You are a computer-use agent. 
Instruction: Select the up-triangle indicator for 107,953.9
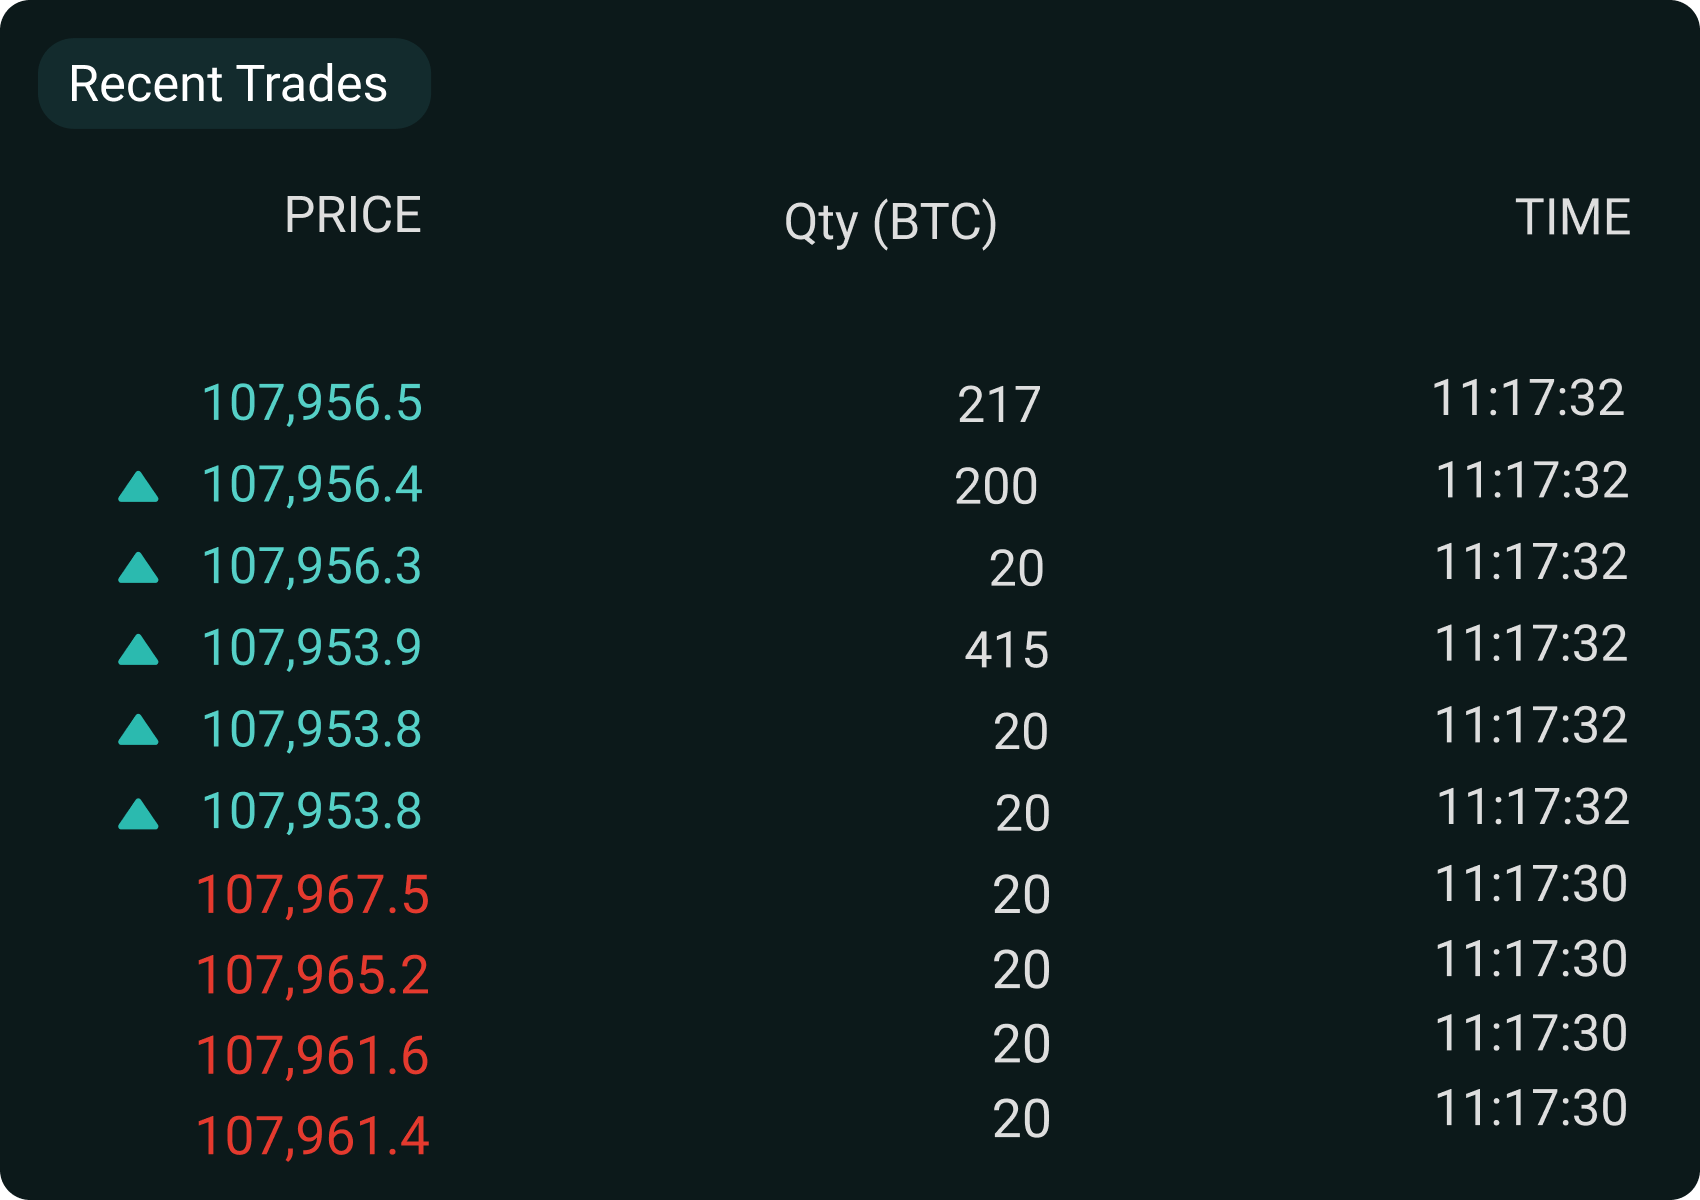click(x=141, y=649)
